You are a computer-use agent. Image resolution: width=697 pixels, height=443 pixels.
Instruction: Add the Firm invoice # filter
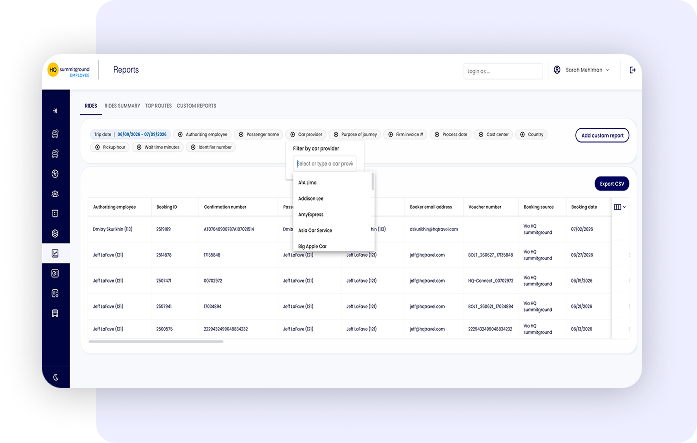(405, 134)
